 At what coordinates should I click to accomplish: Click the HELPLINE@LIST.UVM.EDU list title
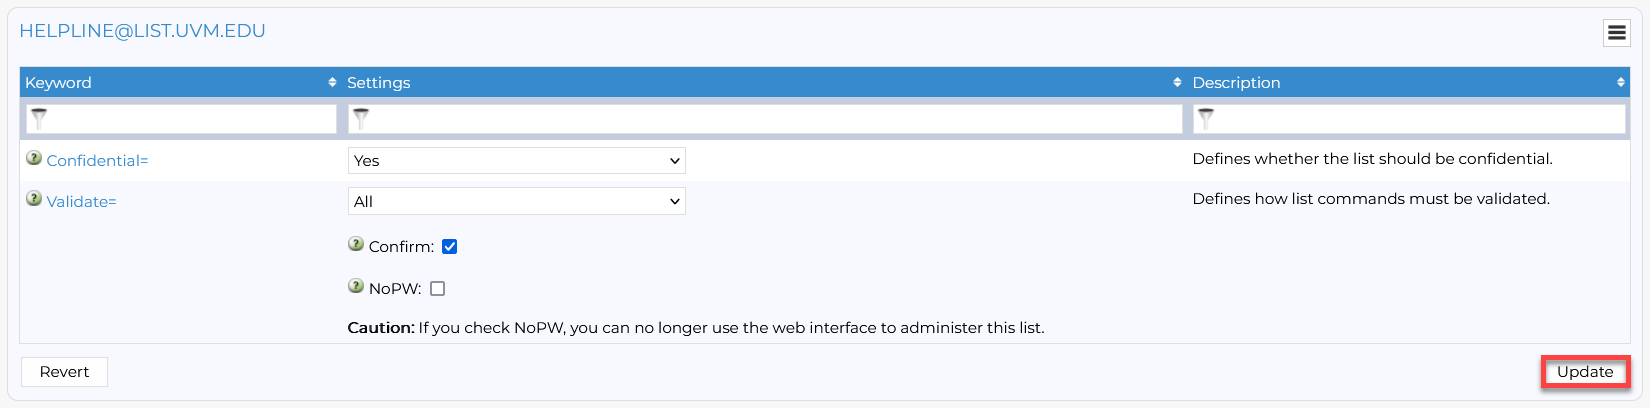[143, 31]
